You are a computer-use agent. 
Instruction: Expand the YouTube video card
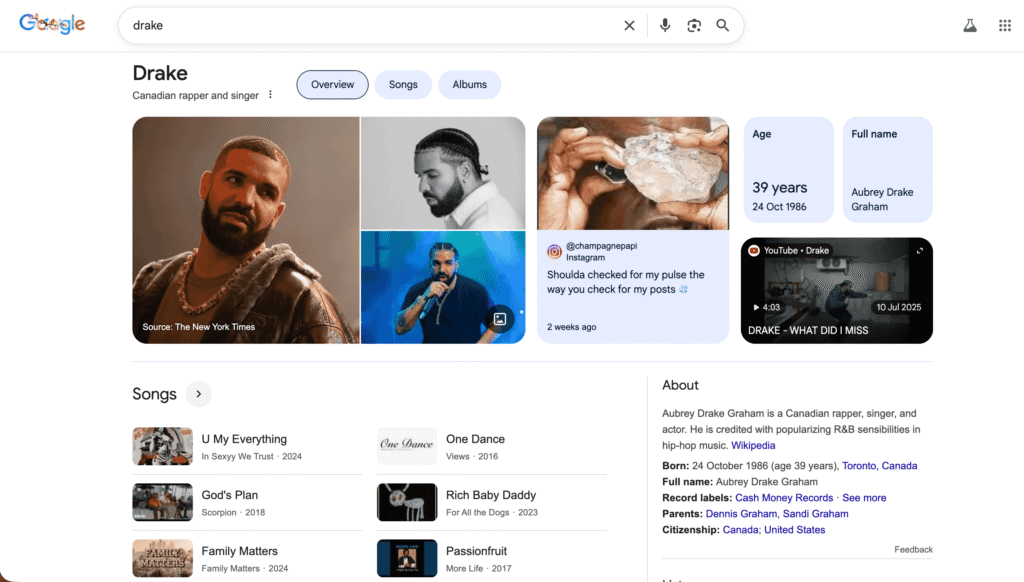click(x=919, y=251)
